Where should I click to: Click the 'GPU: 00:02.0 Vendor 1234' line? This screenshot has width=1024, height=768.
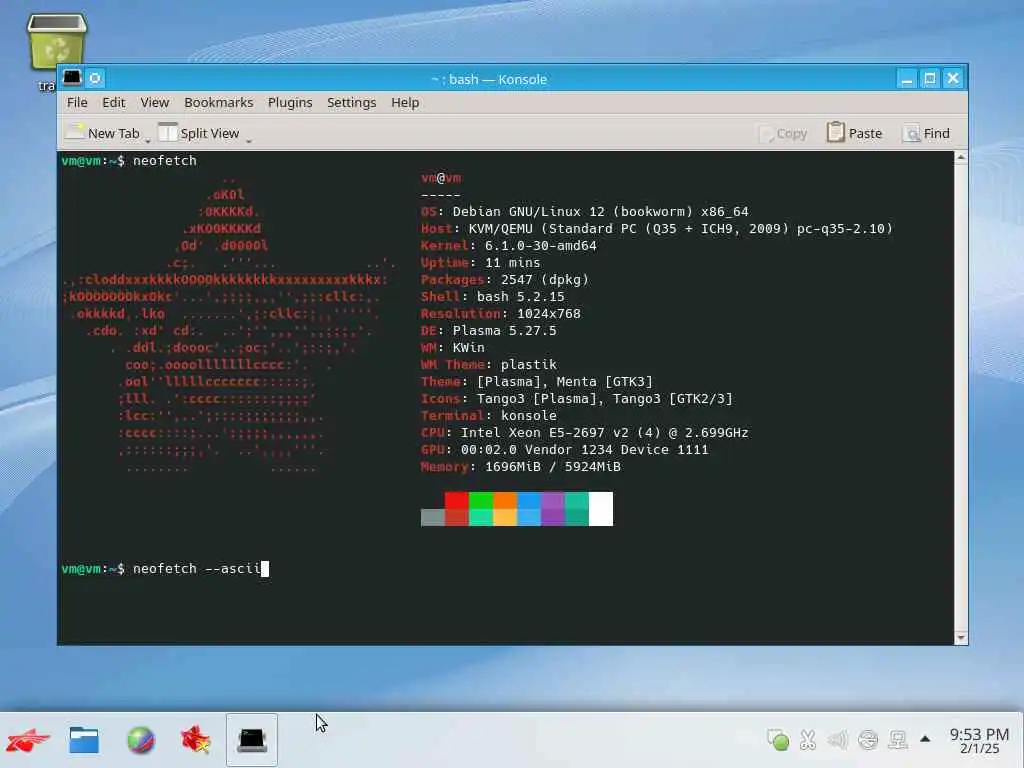click(564, 449)
